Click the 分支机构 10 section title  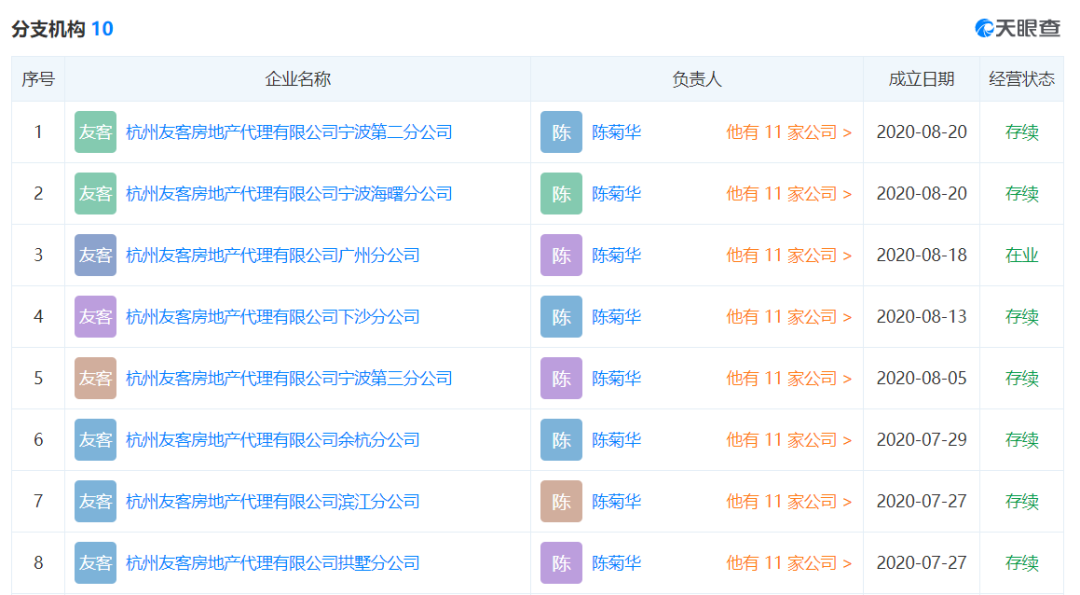pyautogui.click(x=62, y=29)
